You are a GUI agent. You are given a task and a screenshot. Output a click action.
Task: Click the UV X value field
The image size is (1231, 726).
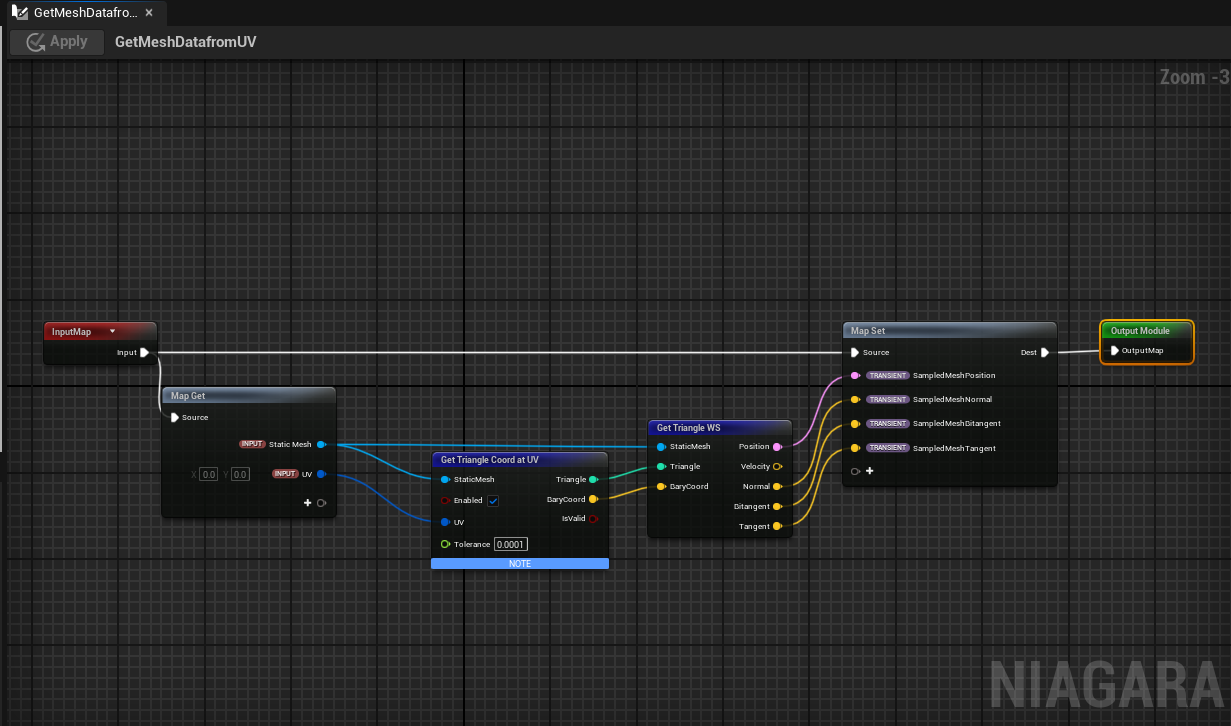(207, 474)
